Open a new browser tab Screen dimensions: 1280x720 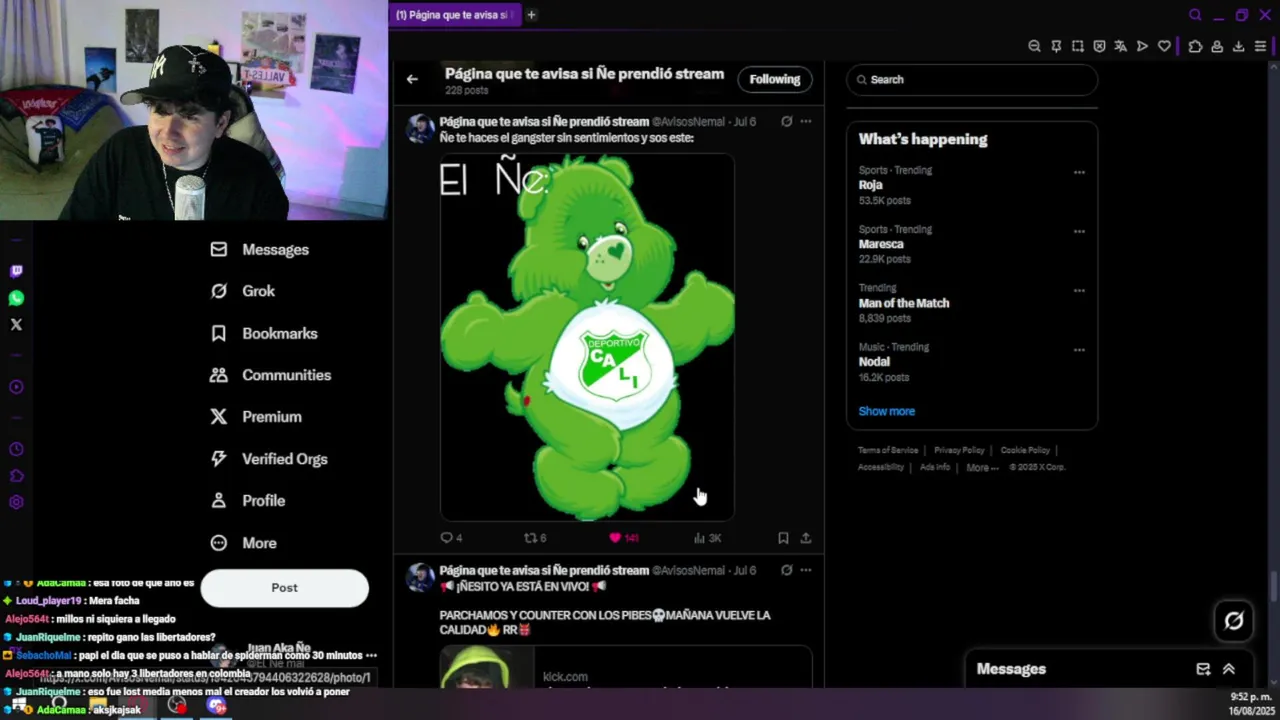tap(531, 15)
